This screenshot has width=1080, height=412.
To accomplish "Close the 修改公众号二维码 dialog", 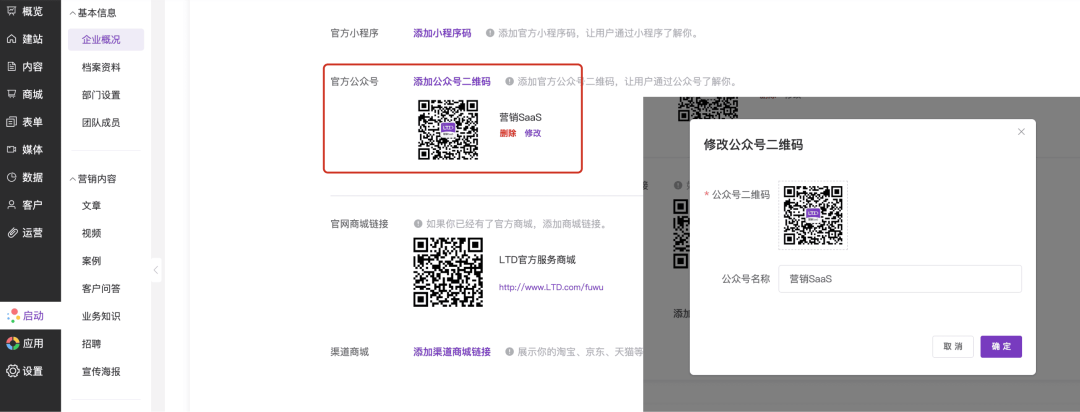I will point(1021,132).
